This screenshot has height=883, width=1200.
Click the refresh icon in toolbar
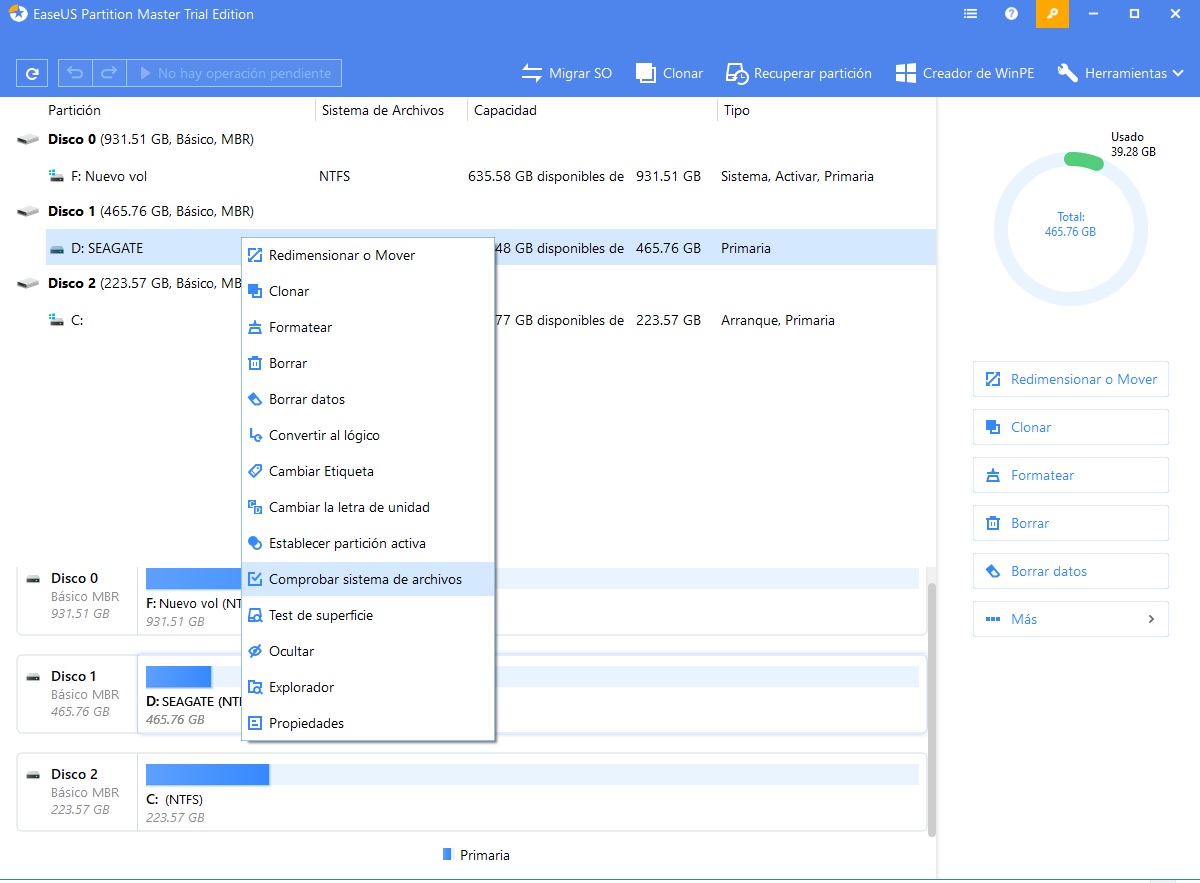(x=32, y=73)
